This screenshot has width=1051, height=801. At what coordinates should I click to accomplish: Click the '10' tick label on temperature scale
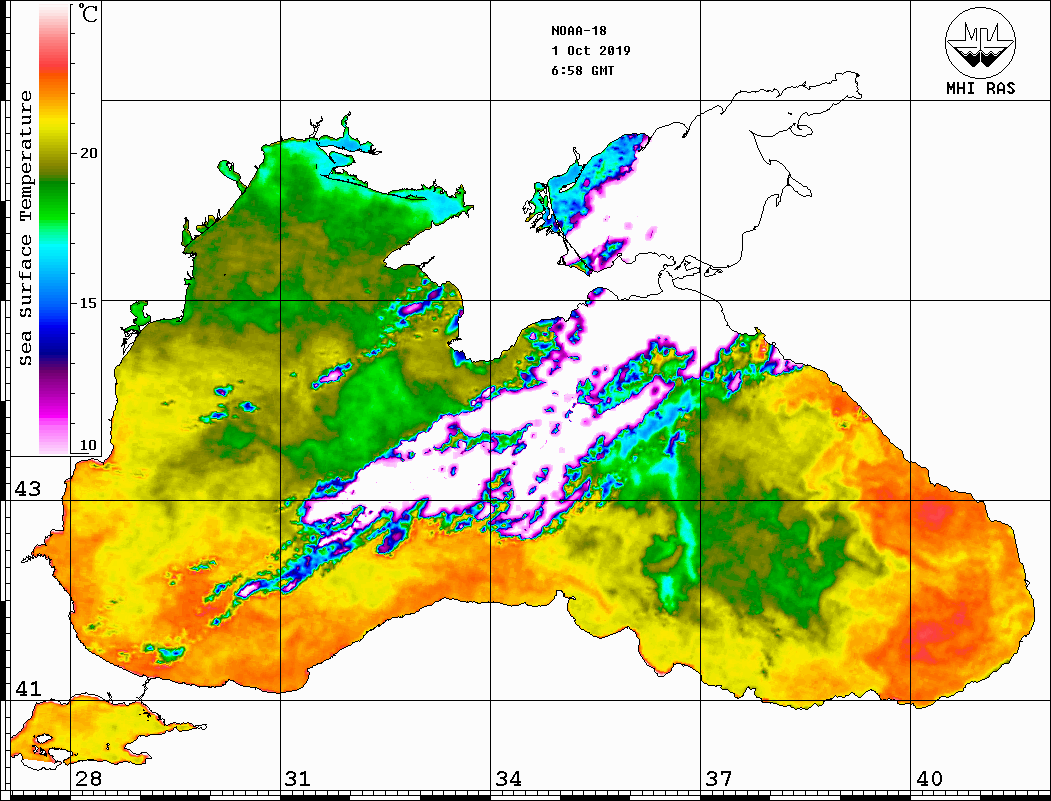pyautogui.click(x=88, y=445)
